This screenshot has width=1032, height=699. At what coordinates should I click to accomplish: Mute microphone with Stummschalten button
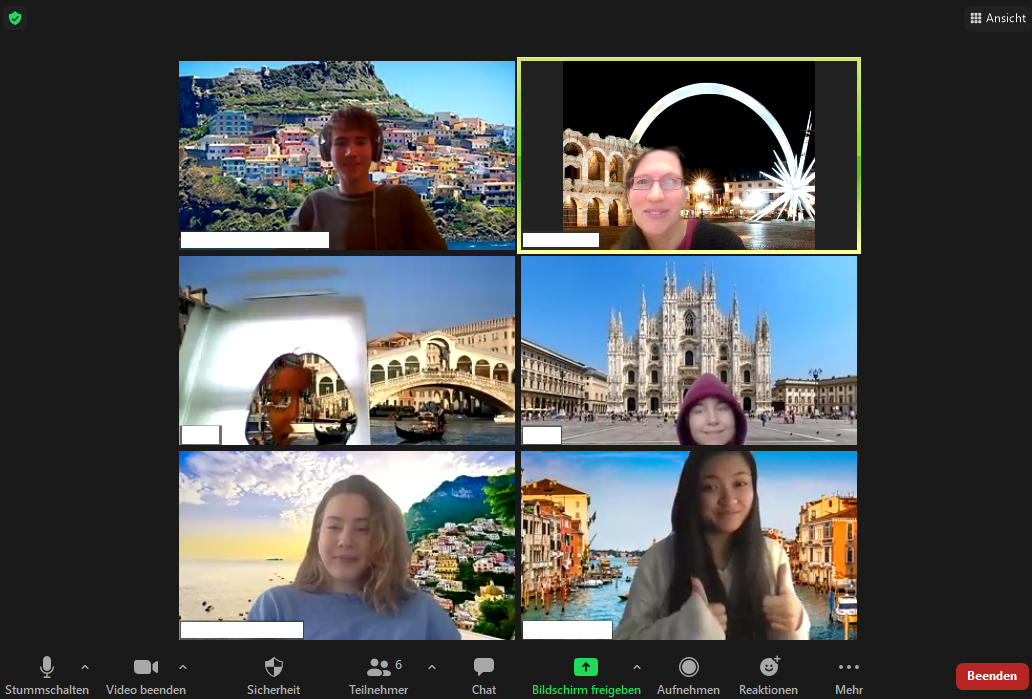pyautogui.click(x=47, y=676)
